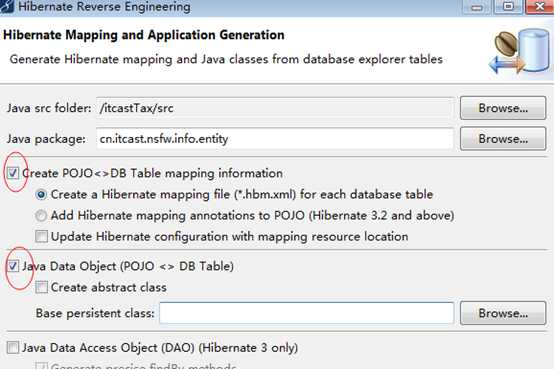Click the Base persistent class text field

(306, 313)
